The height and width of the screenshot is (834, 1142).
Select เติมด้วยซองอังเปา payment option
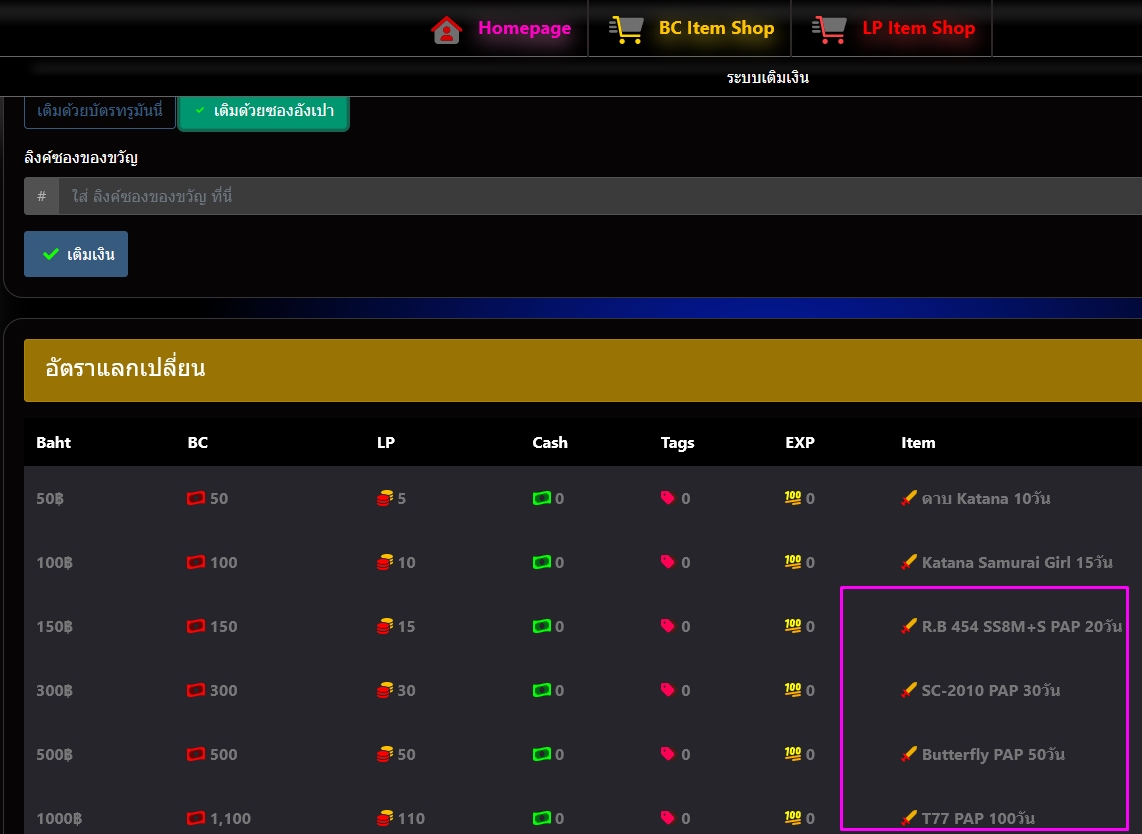coord(264,110)
